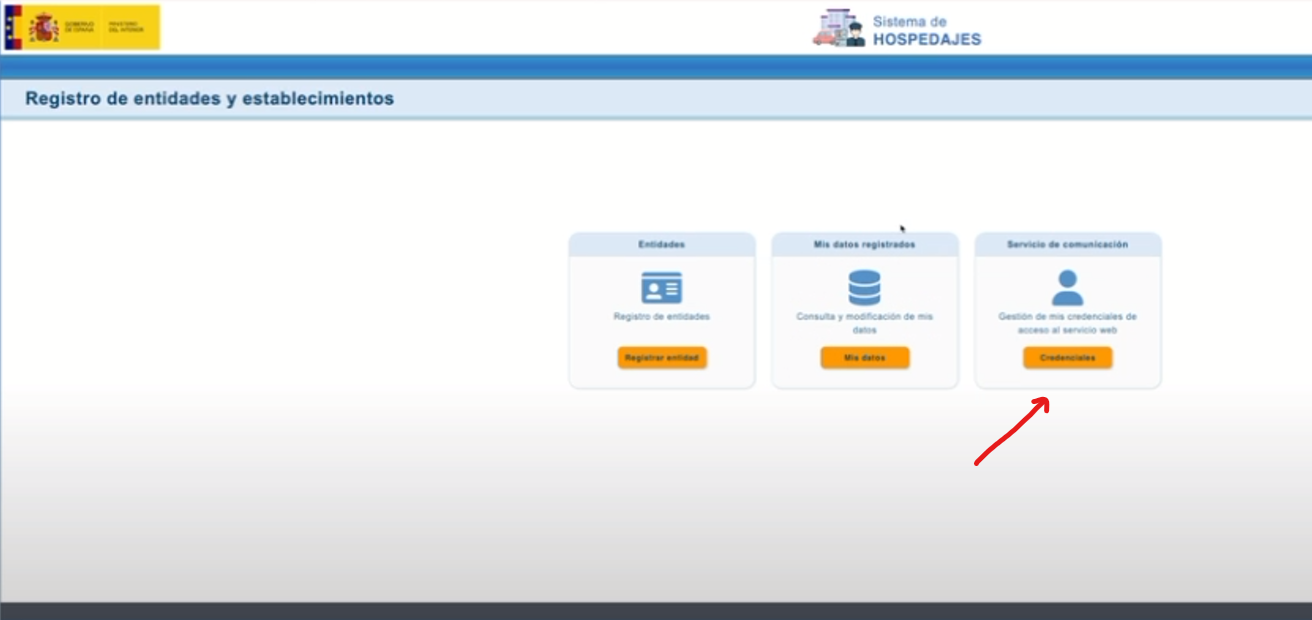
Task: Click the Credenciales button
Action: [x=1067, y=357]
